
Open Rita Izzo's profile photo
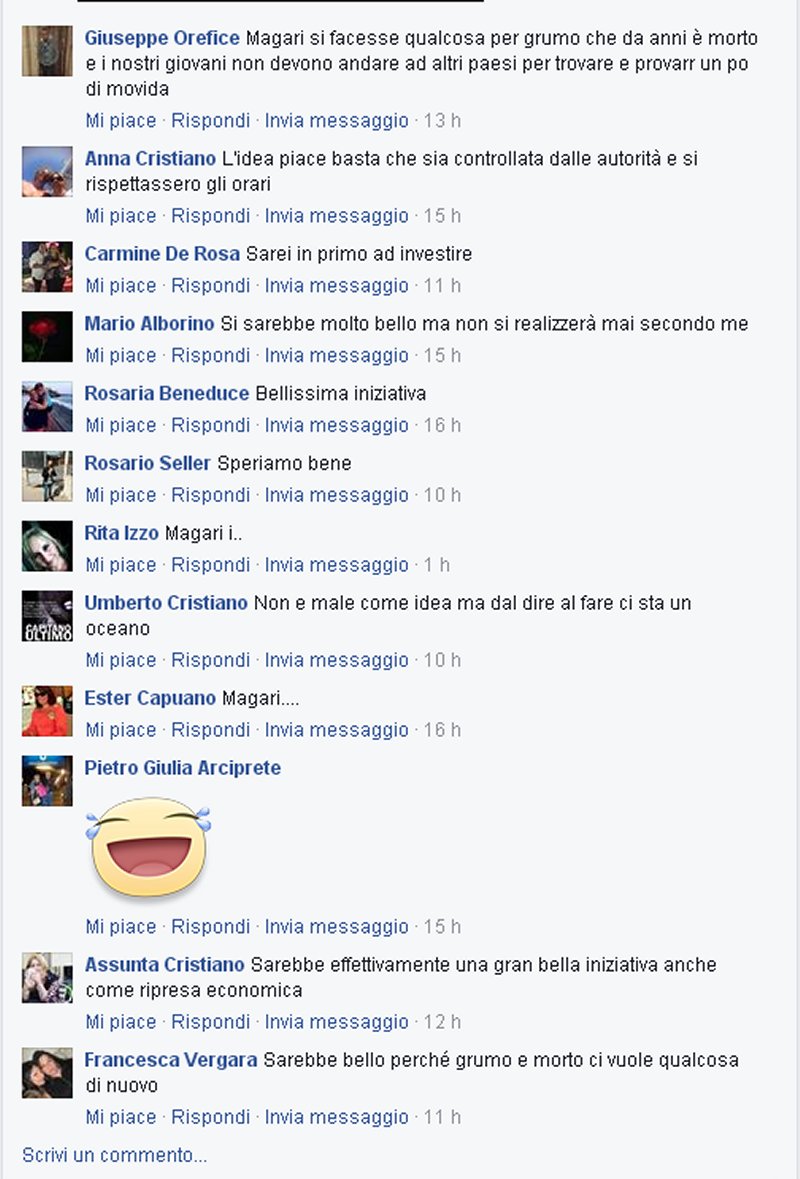point(47,546)
